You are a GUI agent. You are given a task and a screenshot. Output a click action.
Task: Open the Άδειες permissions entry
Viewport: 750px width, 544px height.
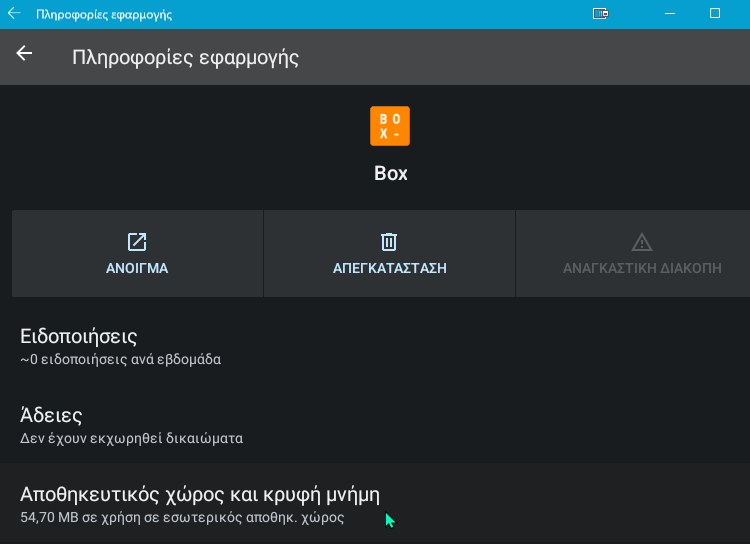point(375,425)
